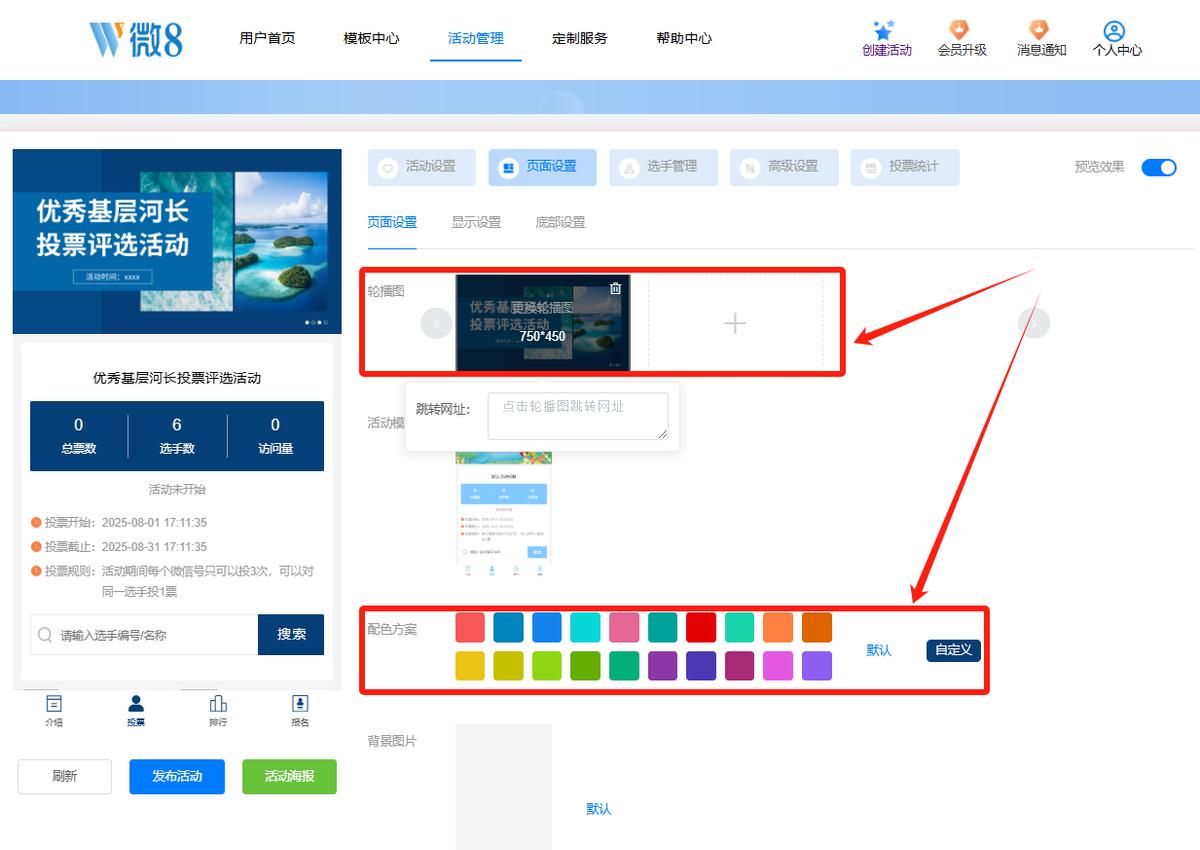The image size is (1200, 850).
Task: Click the 搜索 button in the preview
Action: (x=291, y=634)
